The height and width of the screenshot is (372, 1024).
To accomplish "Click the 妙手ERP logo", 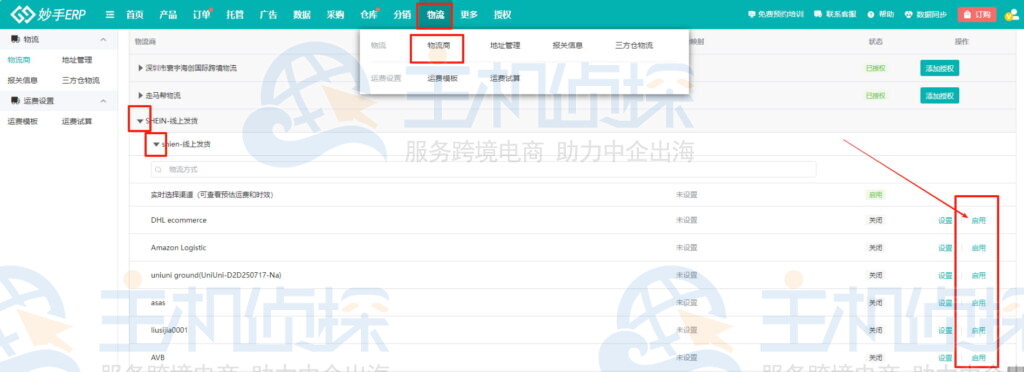I will [48, 14].
